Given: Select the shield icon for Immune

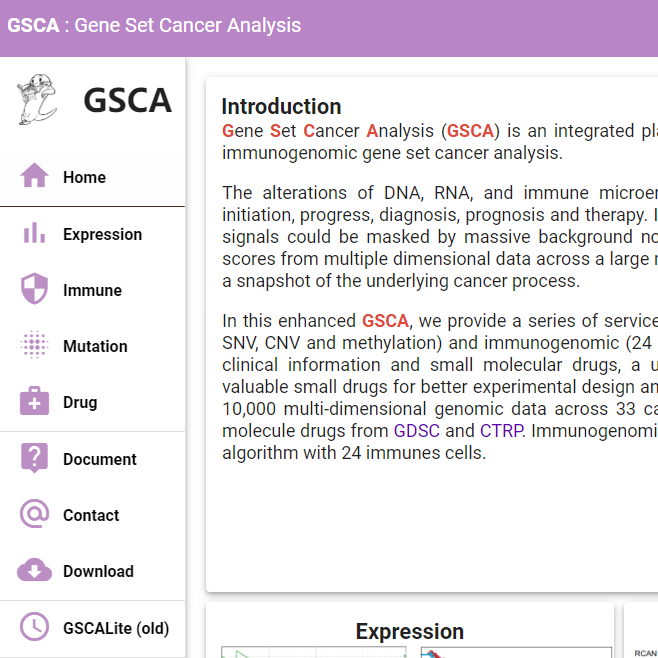Looking at the screenshot, I should 34,289.
